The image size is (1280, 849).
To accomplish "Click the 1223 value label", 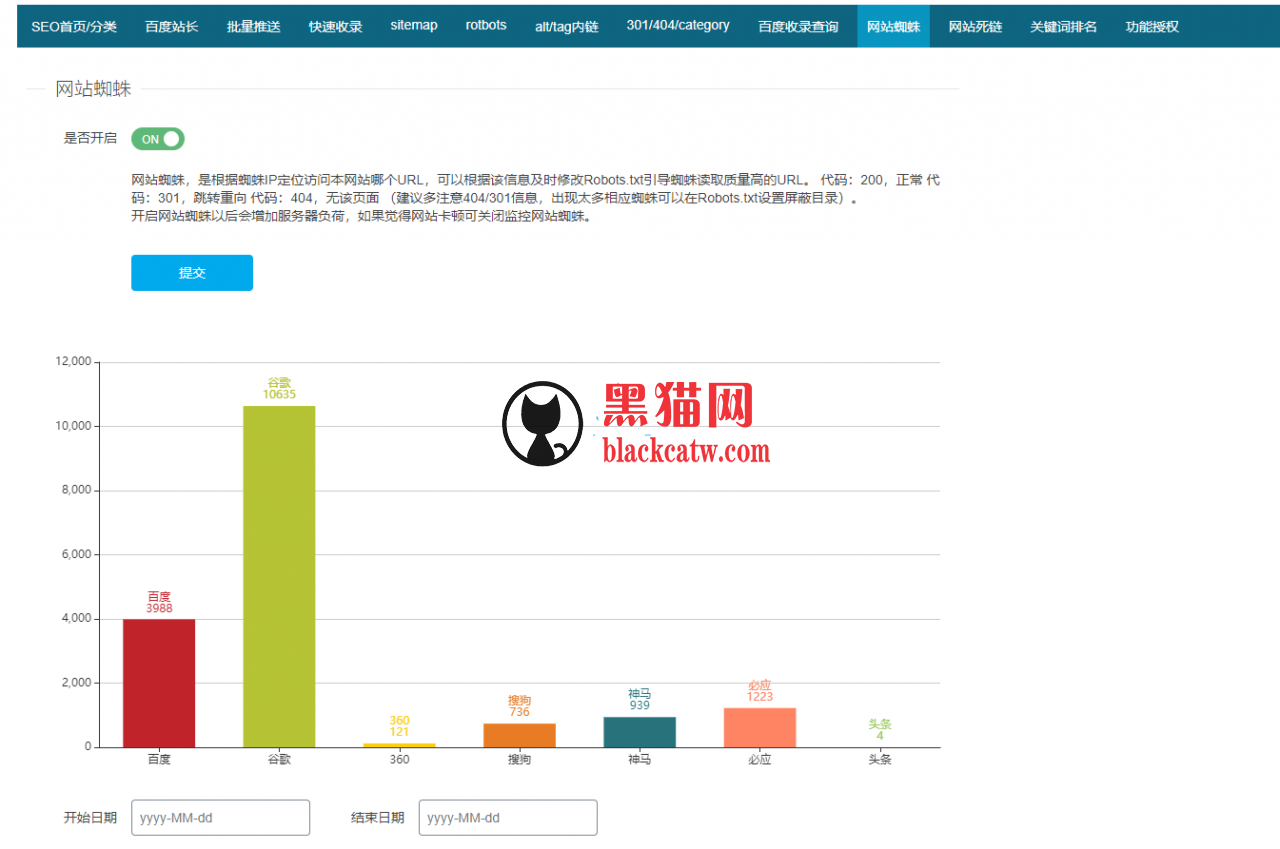I will tap(760, 697).
